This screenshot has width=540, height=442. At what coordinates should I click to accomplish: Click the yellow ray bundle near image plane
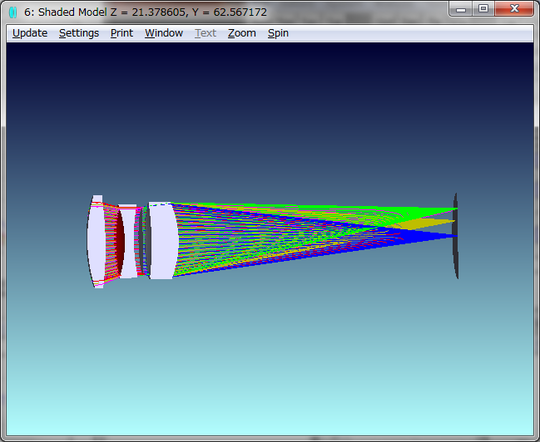coord(427,224)
